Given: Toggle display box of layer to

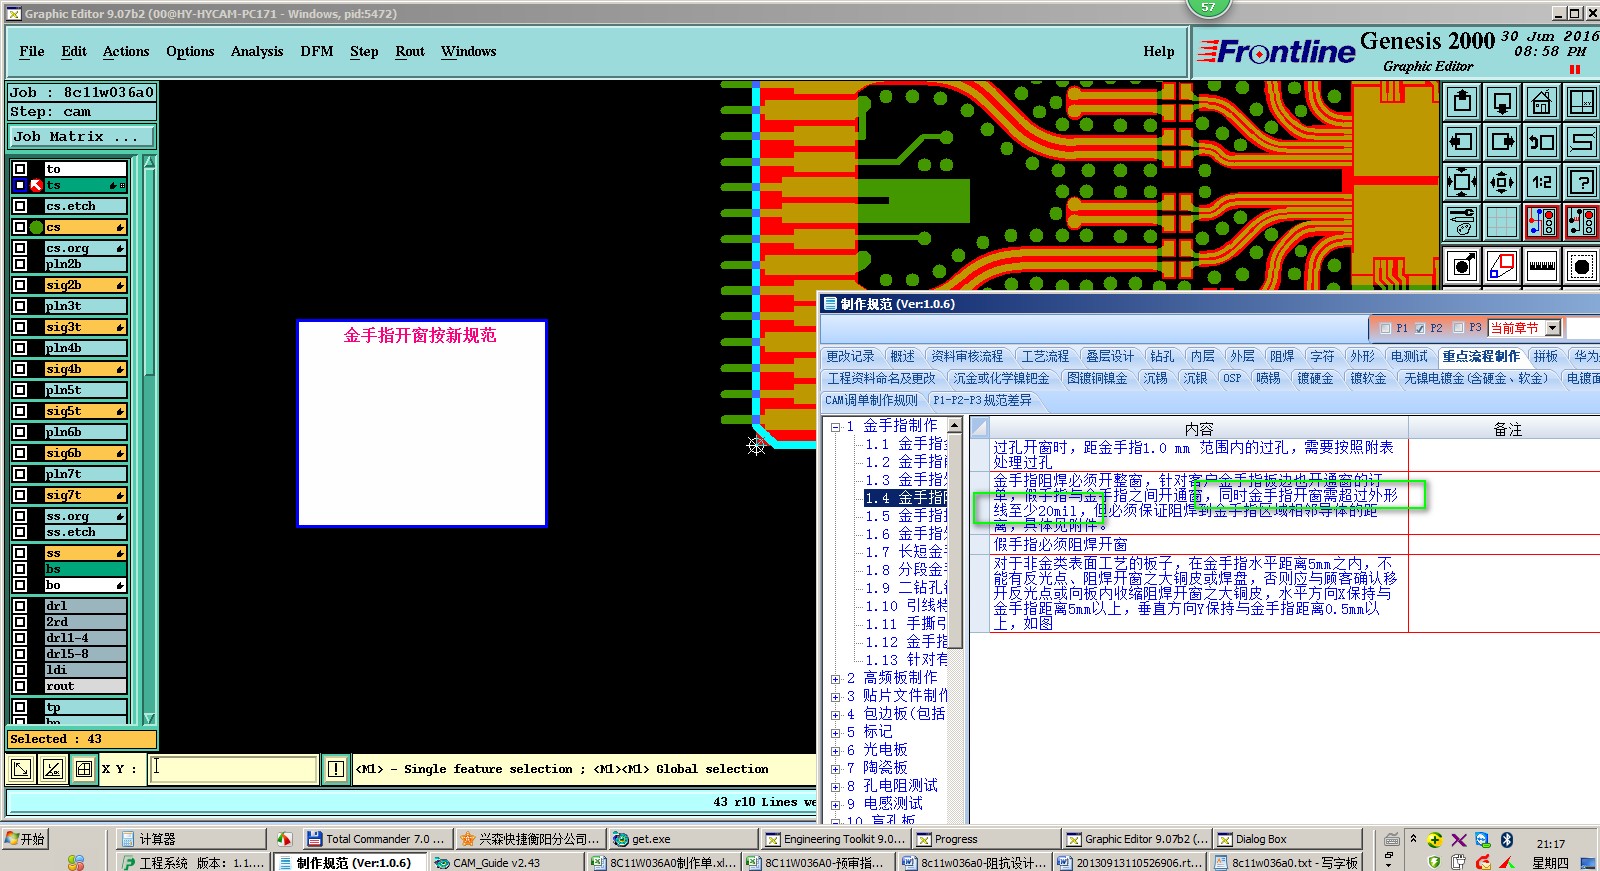Looking at the screenshot, I should pos(20,169).
